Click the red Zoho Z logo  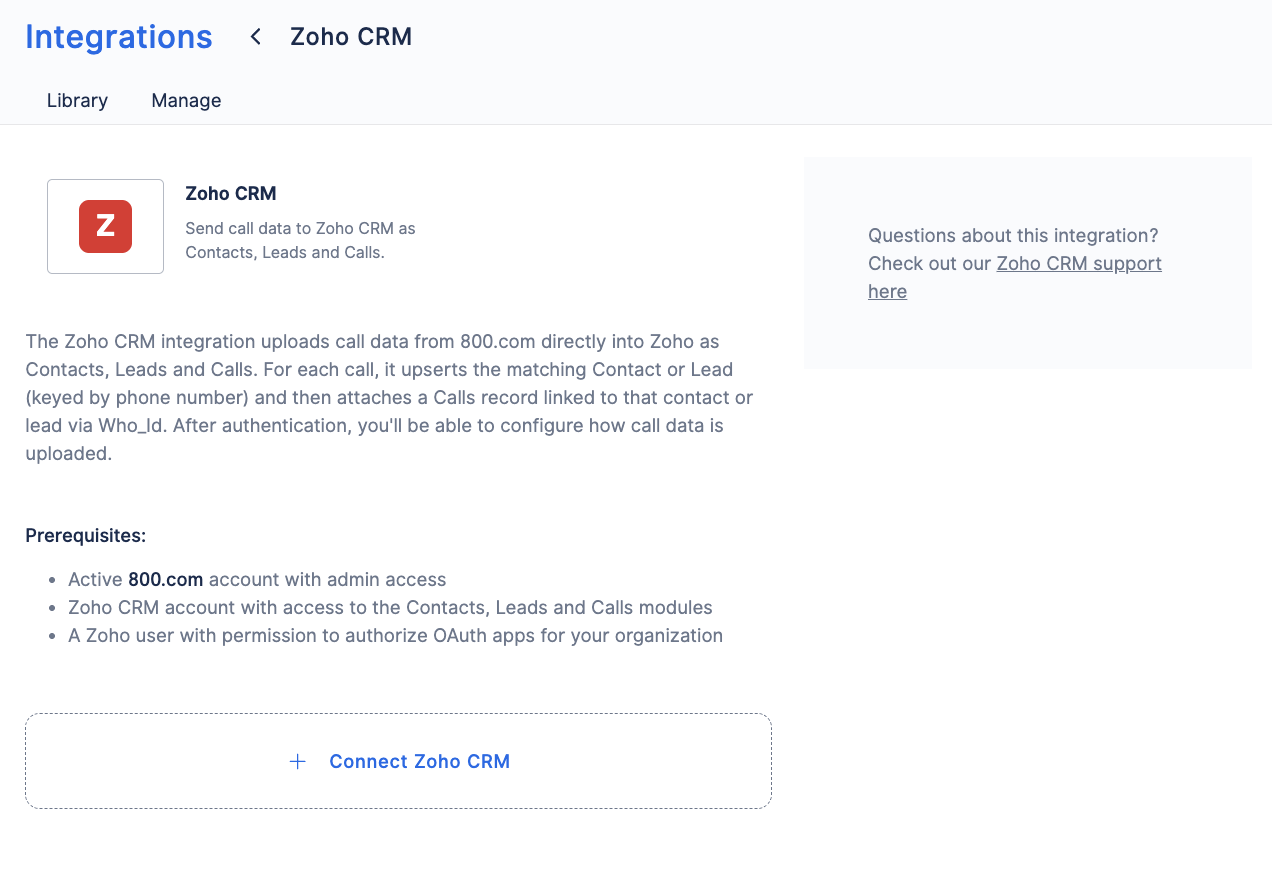point(105,226)
